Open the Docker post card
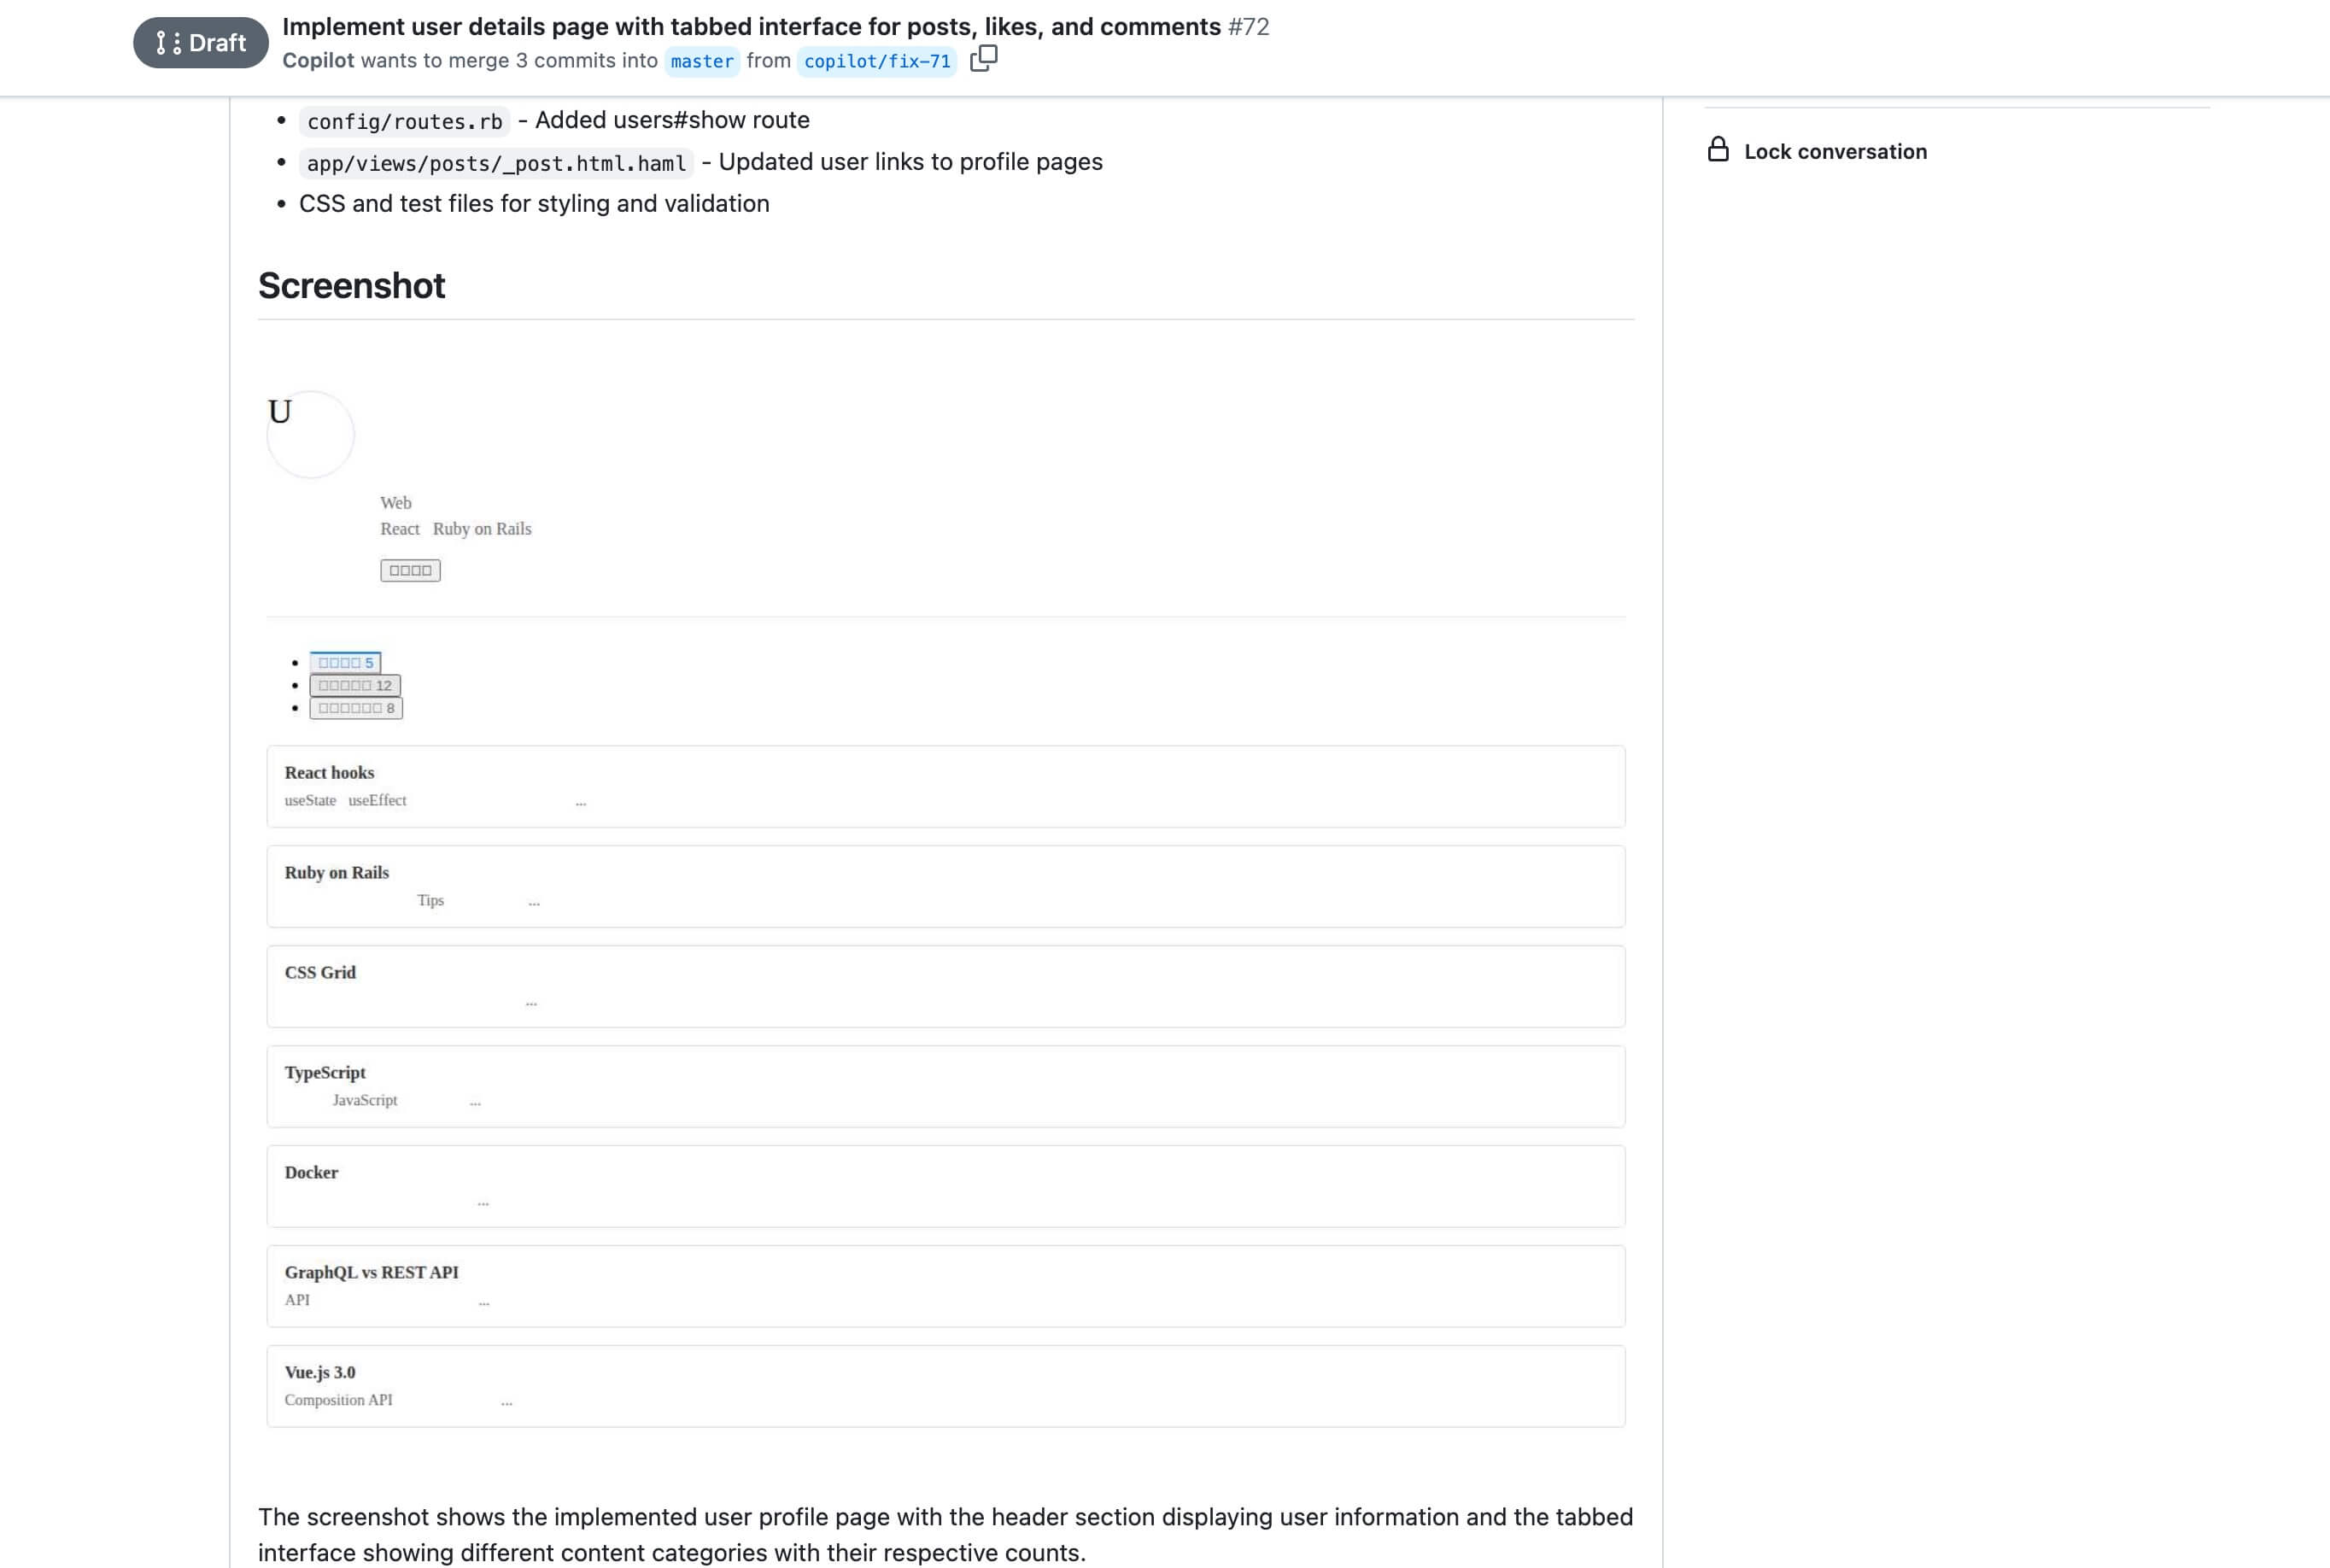The height and width of the screenshot is (1568, 2330). point(945,1186)
